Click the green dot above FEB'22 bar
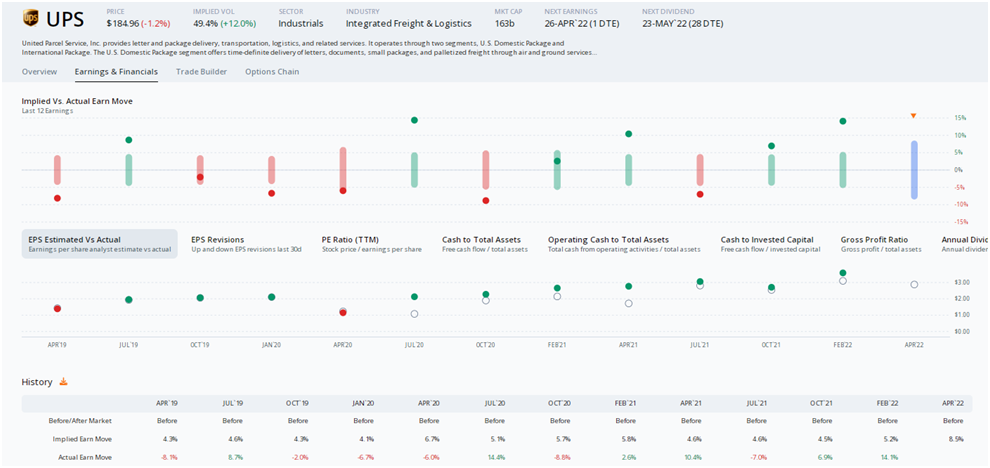This screenshot has height=468, width=990. click(842, 121)
